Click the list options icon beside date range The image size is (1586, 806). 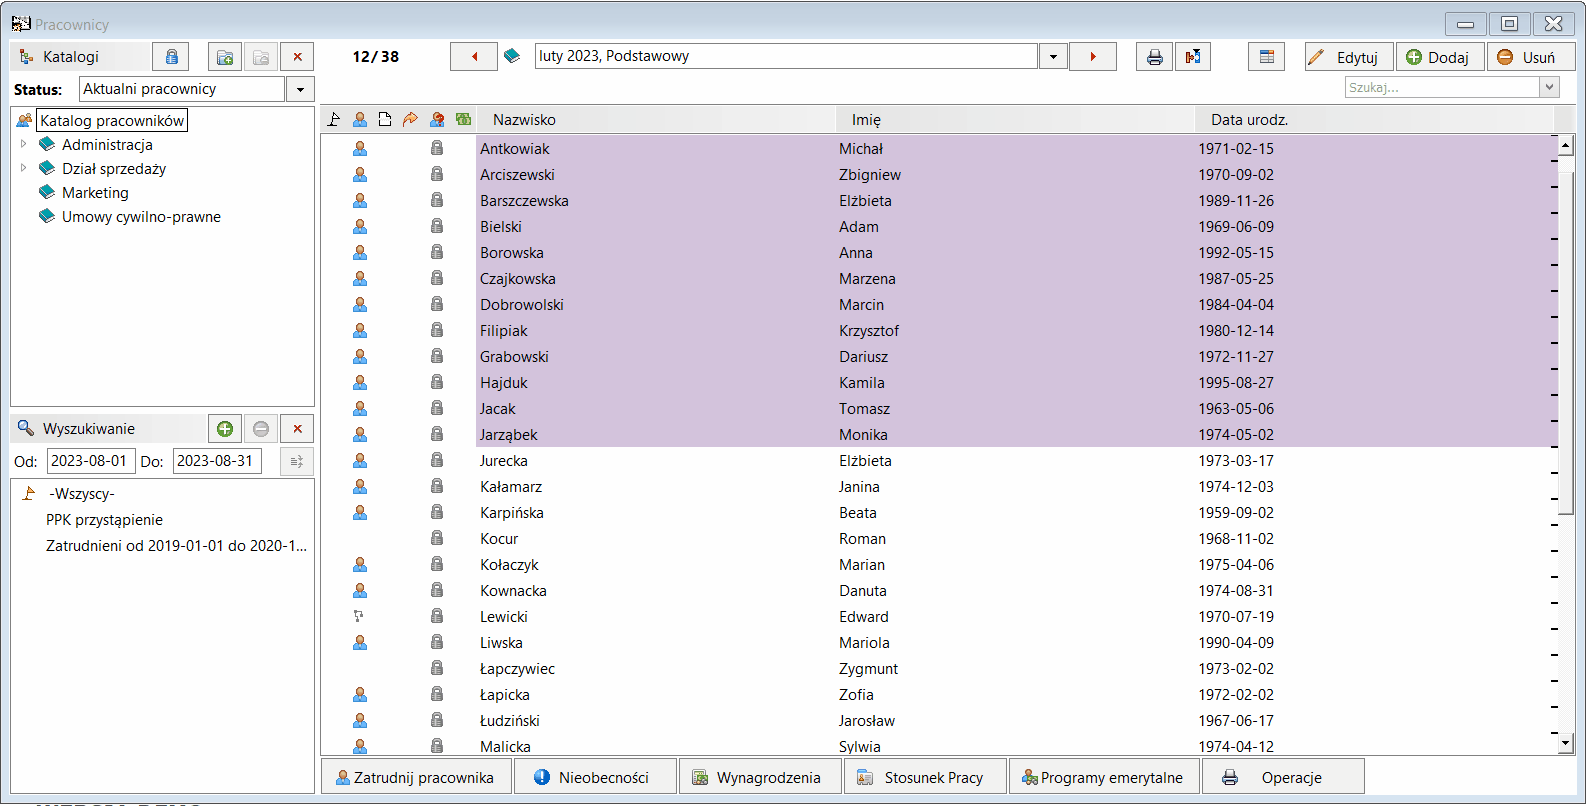(x=297, y=461)
